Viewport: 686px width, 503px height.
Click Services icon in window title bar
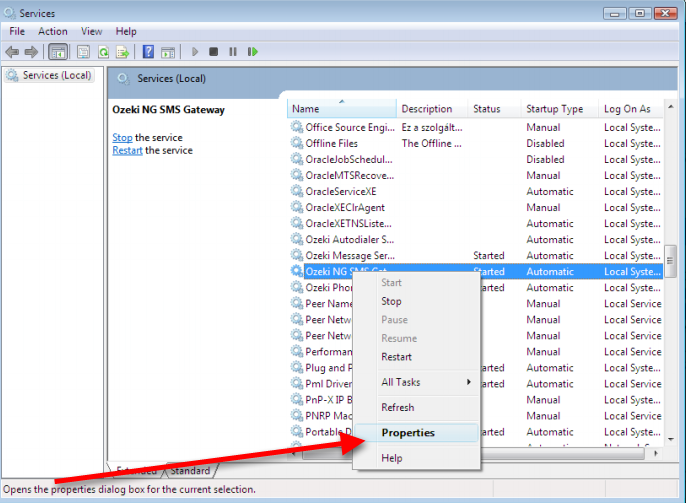(x=10, y=13)
